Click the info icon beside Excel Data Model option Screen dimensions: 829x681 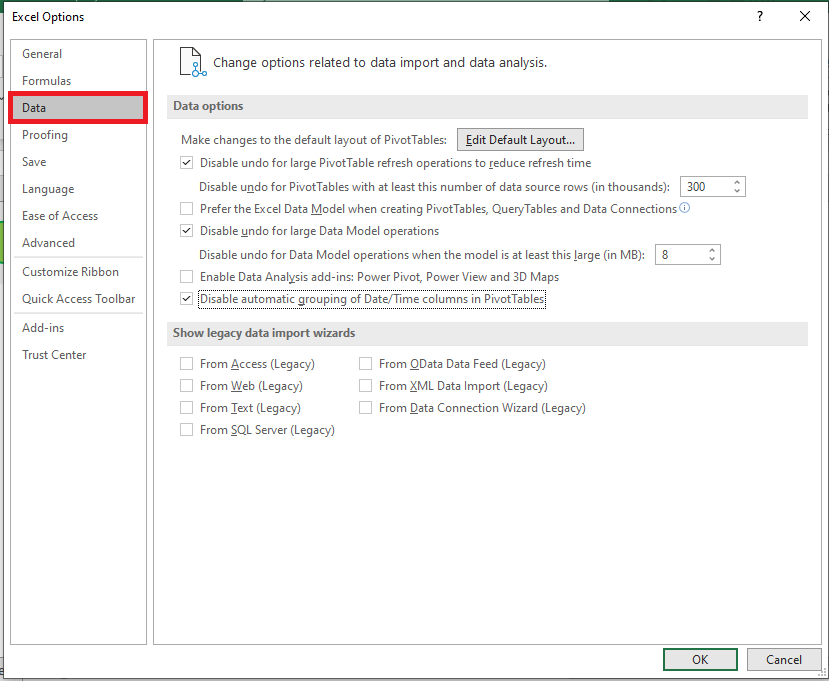click(685, 208)
